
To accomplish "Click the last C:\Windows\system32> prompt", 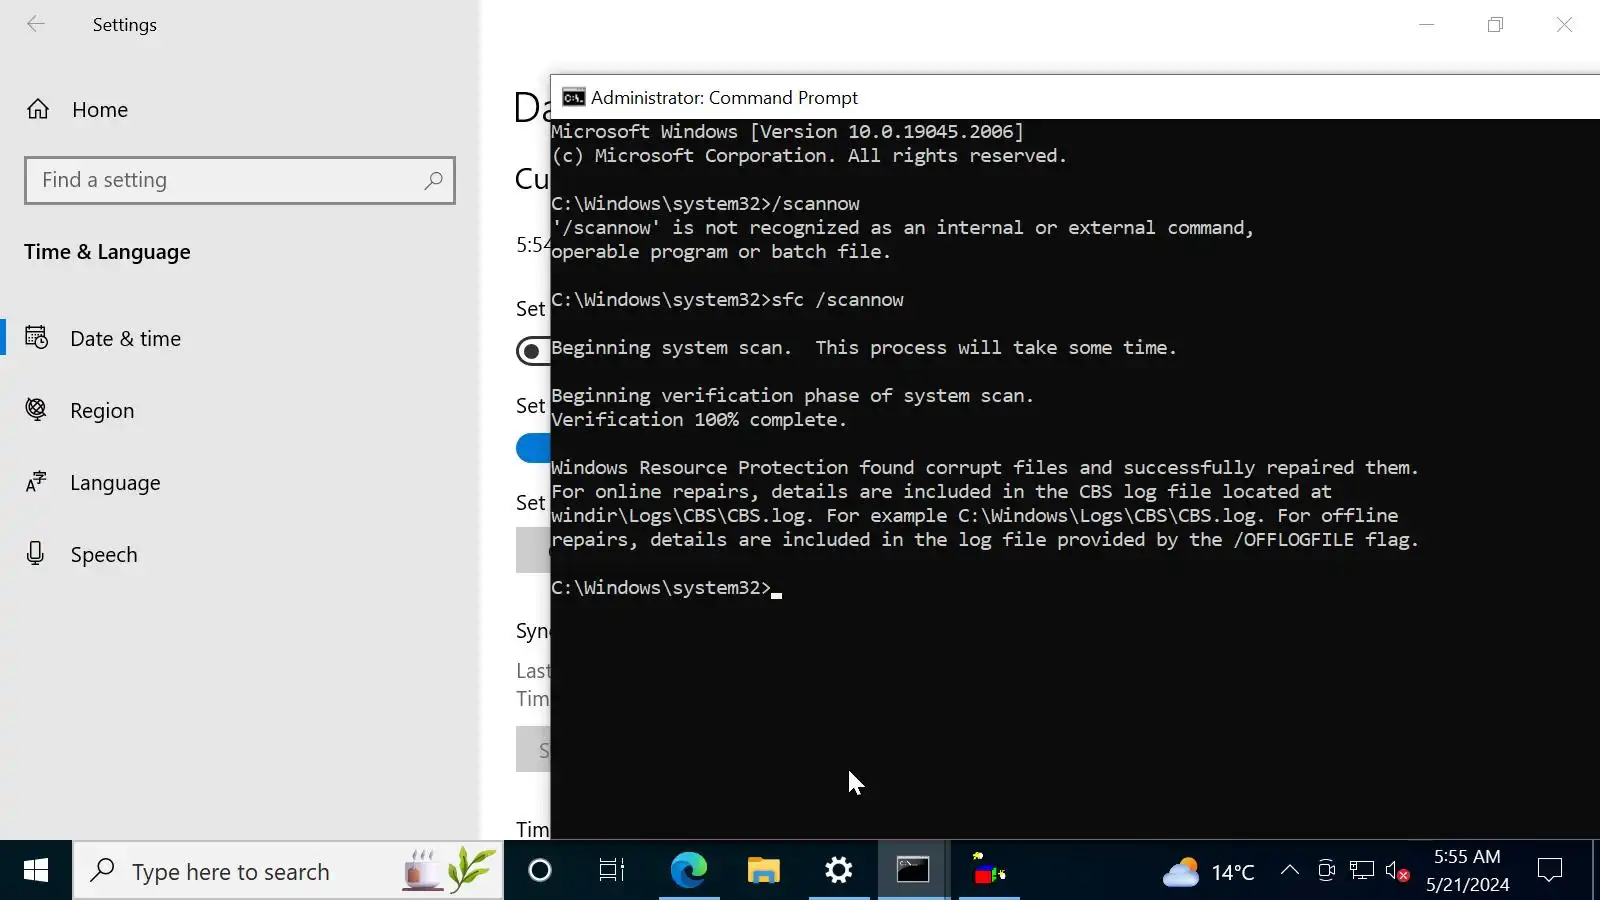I will click(661, 587).
